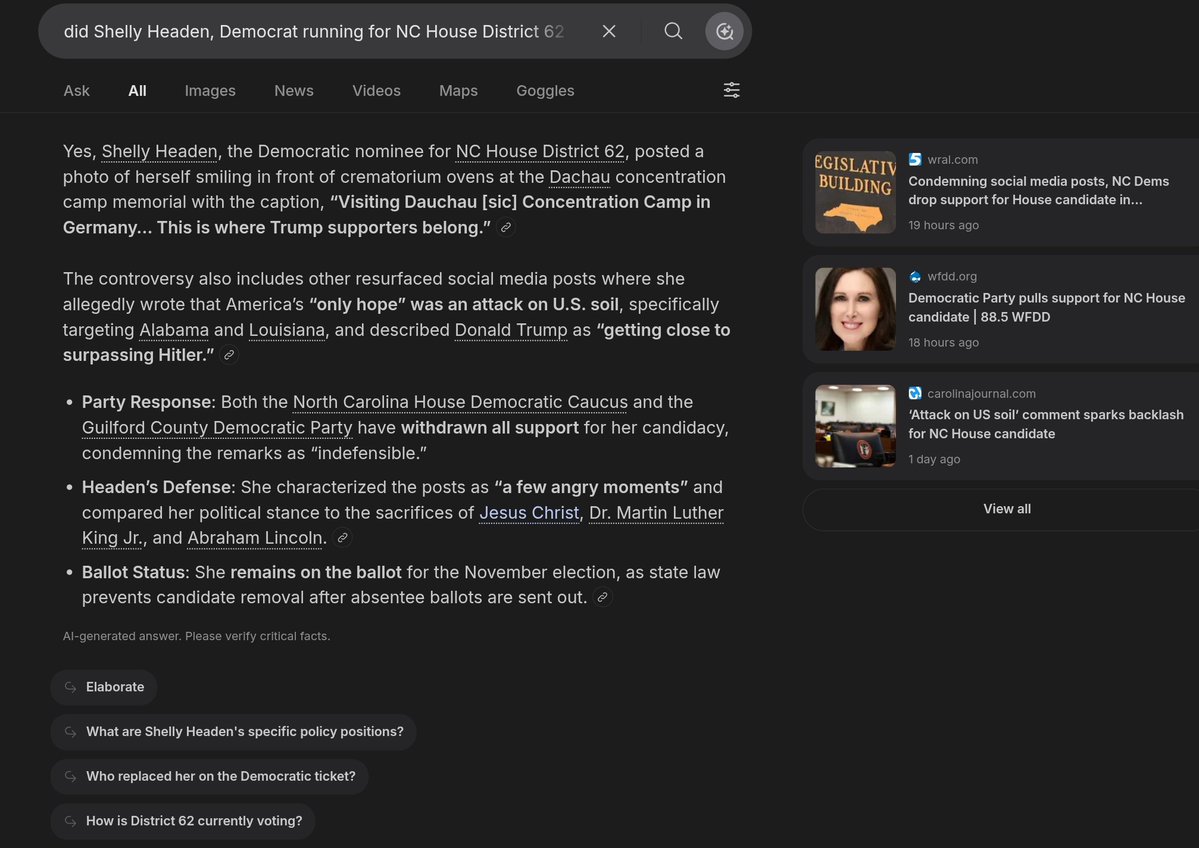Open the Donald Trump entity link
The image size is (1199, 848).
(x=511, y=330)
